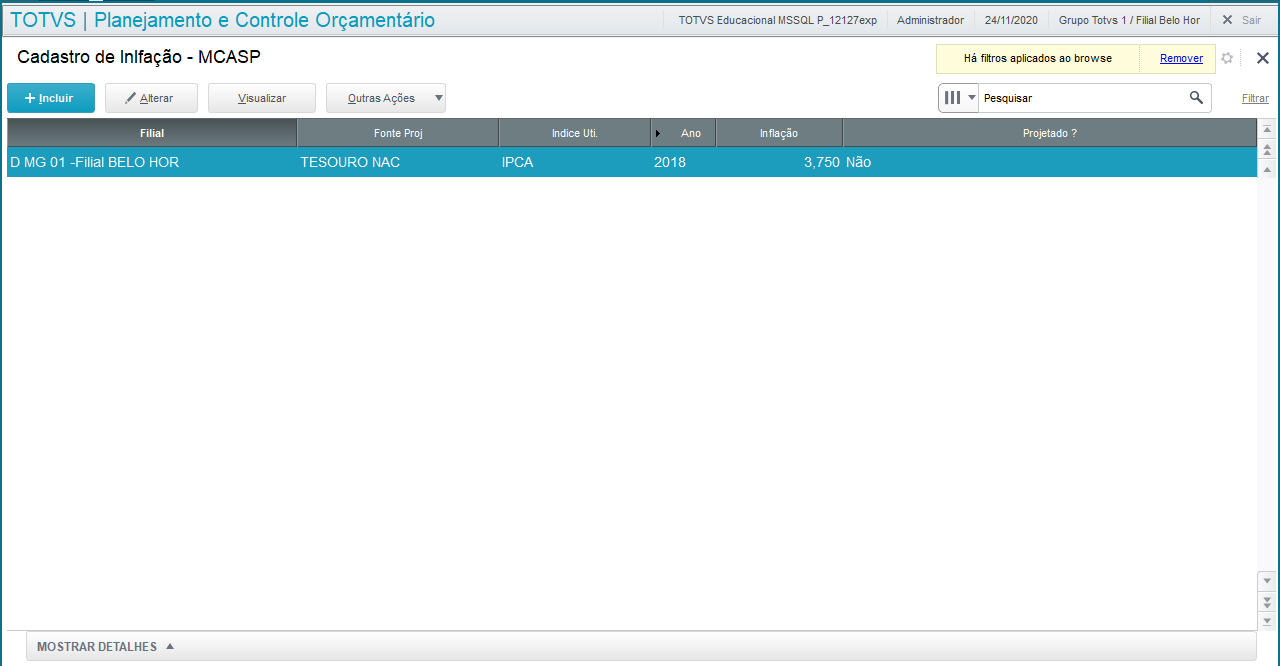Click the magnifying glass search icon

(x=1196, y=98)
